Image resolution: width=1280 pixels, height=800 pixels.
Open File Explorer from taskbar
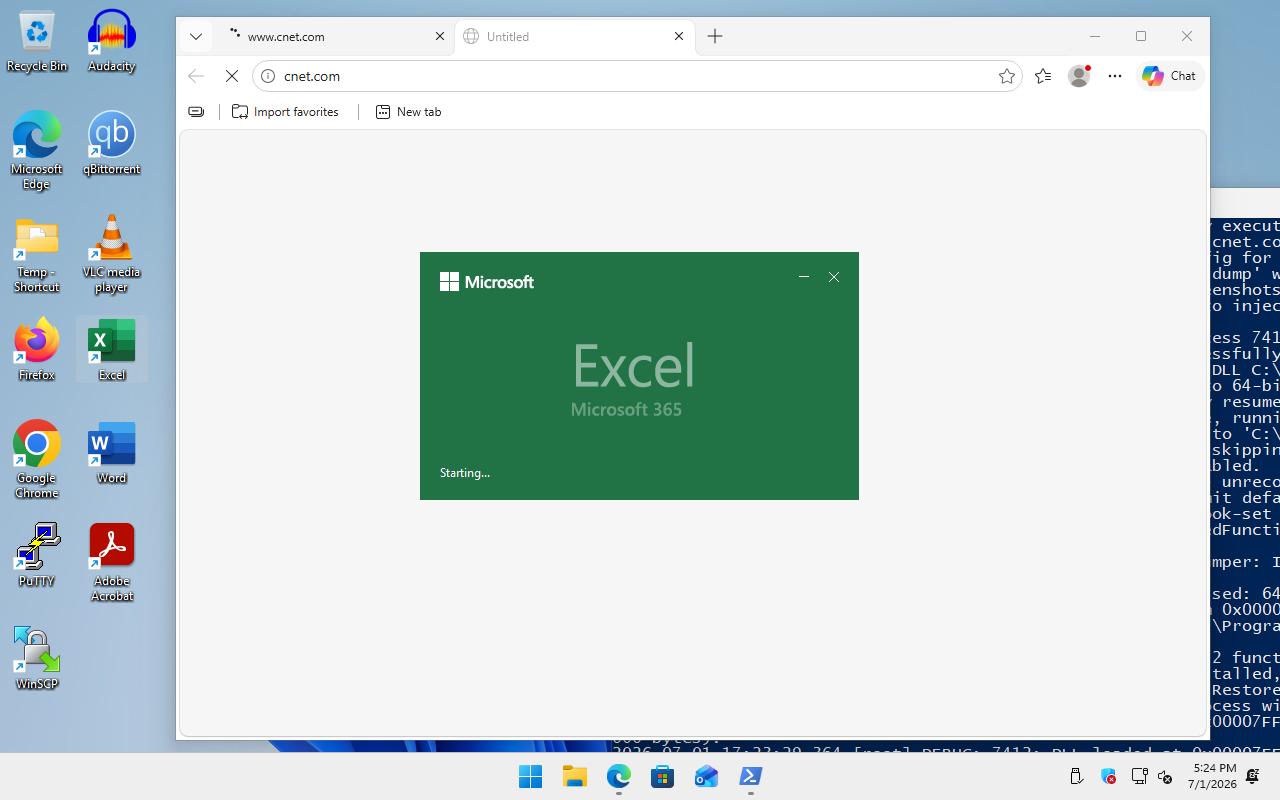coord(574,776)
